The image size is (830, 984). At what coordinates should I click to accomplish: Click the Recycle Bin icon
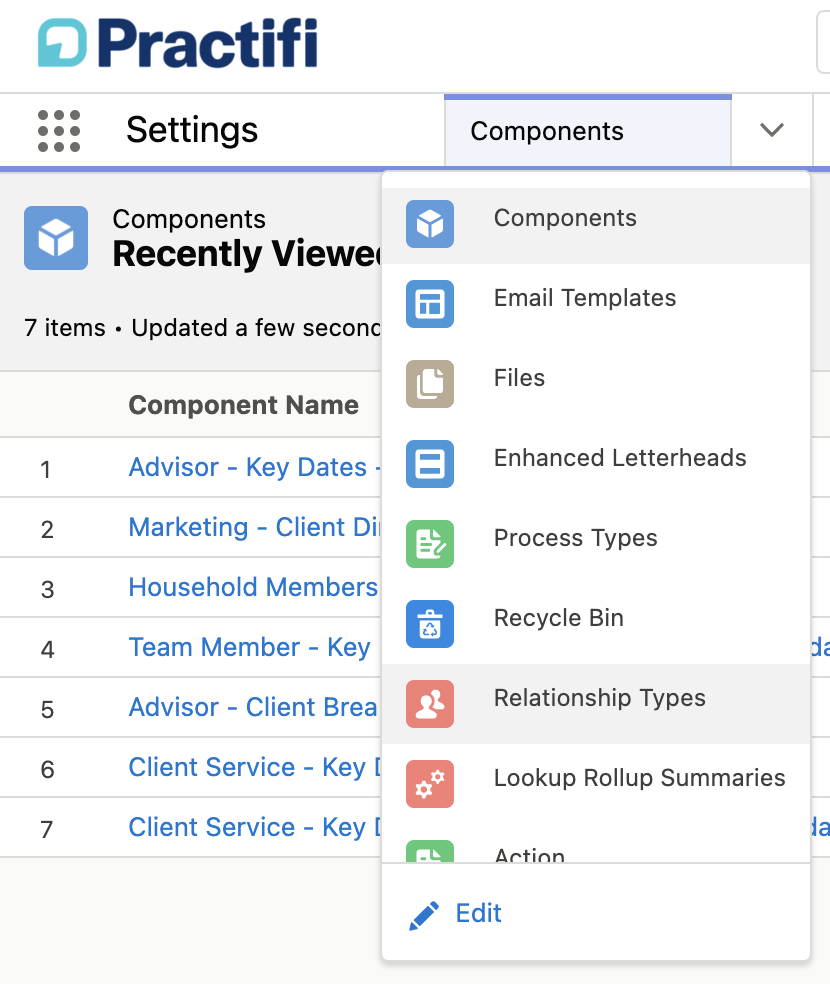430,624
